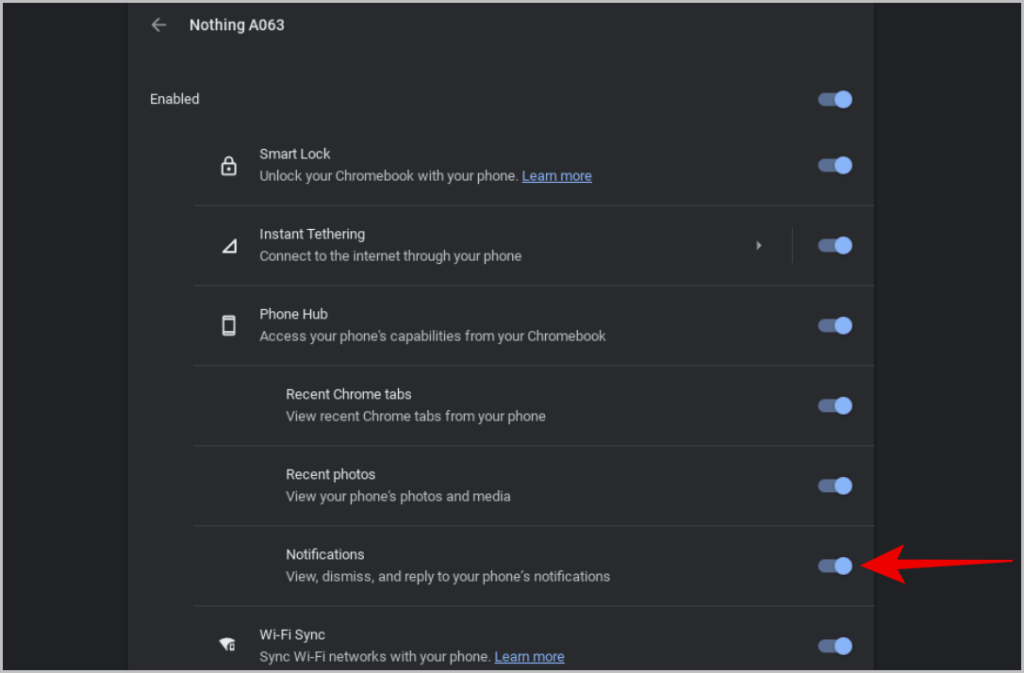The image size is (1024, 673).
Task: Click 'Access your phone's capabilities from your Chromebook'
Action: [x=432, y=336]
